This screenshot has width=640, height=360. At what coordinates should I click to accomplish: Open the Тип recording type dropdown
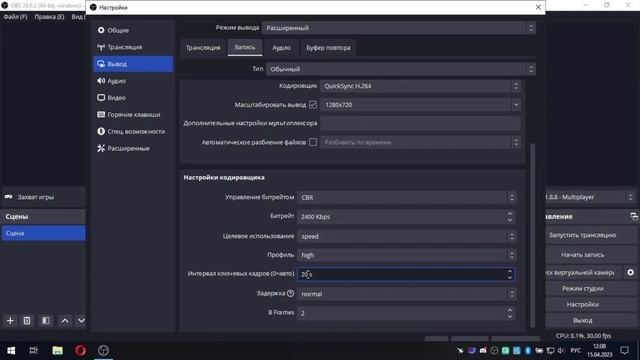tap(400, 69)
